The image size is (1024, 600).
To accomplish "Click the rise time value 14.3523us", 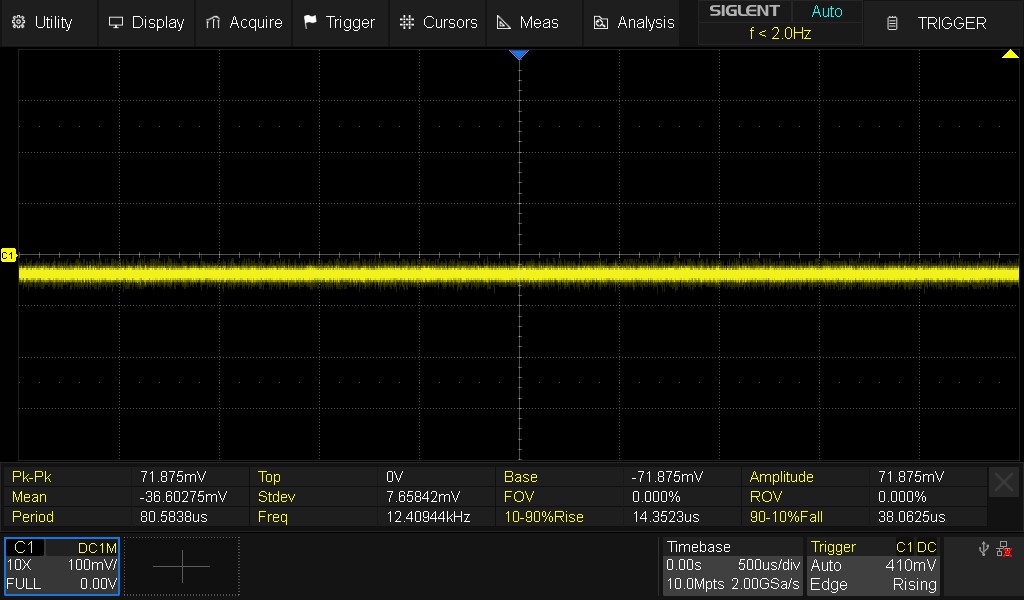I will (x=665, y=517).
